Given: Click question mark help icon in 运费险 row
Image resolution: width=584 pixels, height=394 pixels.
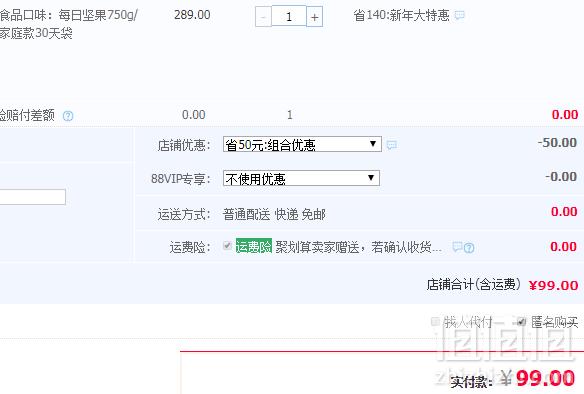Looking at the screenshot, I should [469, 248].
